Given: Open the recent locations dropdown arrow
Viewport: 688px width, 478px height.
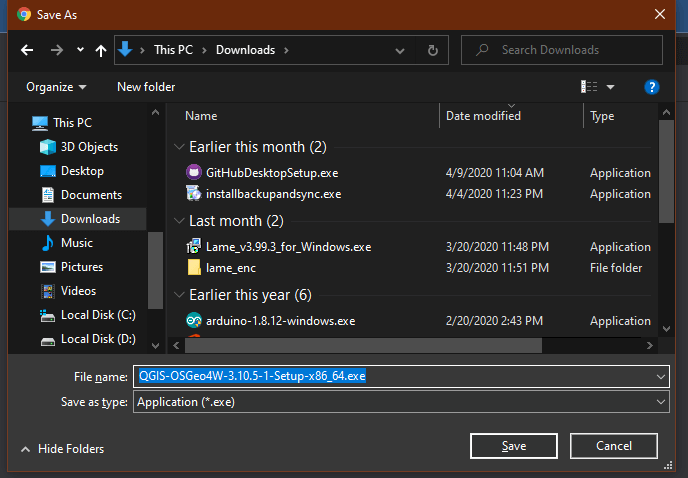Looking at the screenshot, I should pos(80,50).
